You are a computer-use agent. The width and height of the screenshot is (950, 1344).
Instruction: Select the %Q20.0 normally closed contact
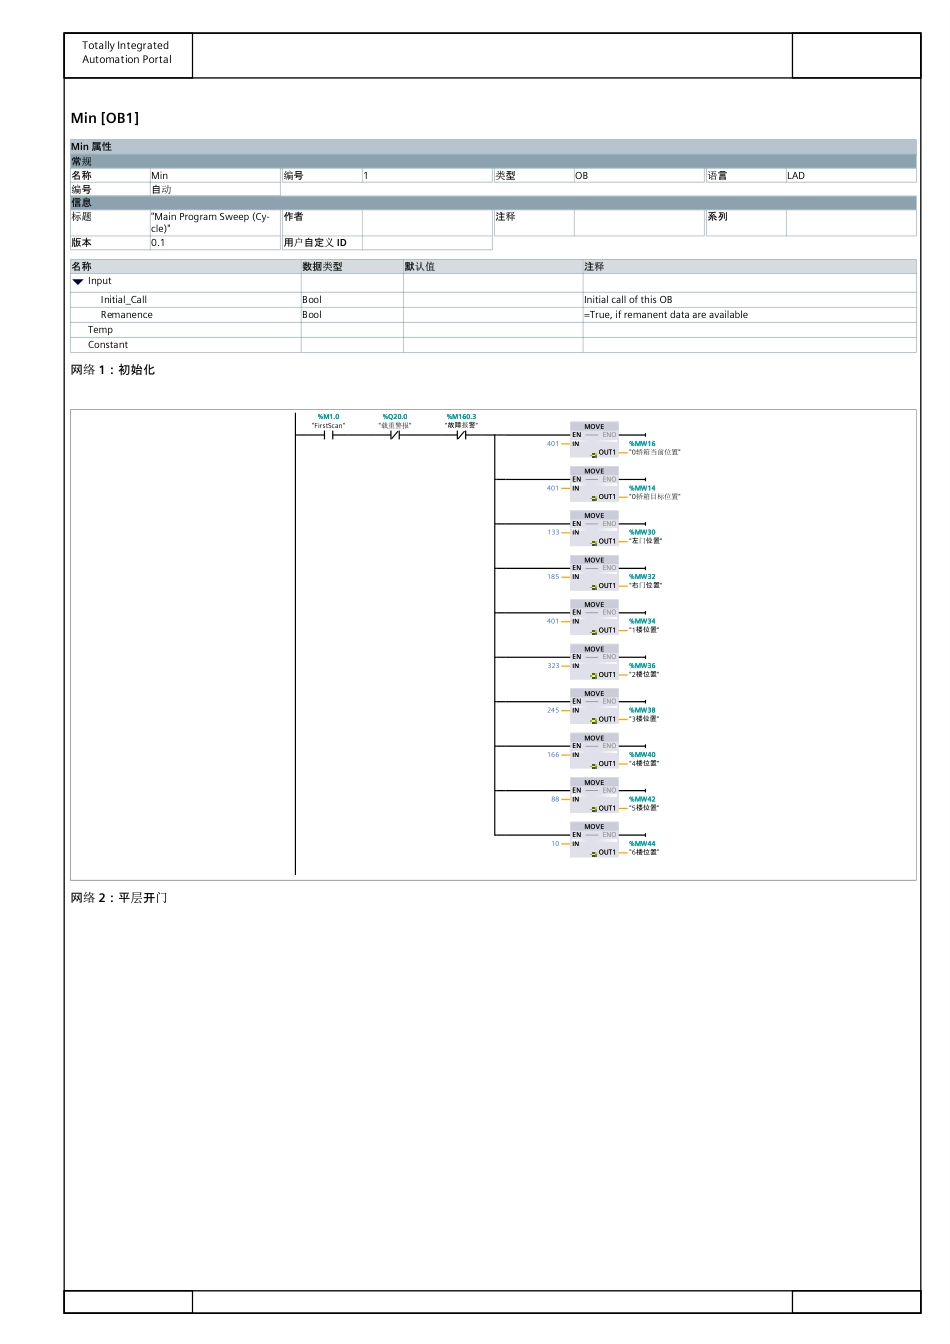(395, 435)
